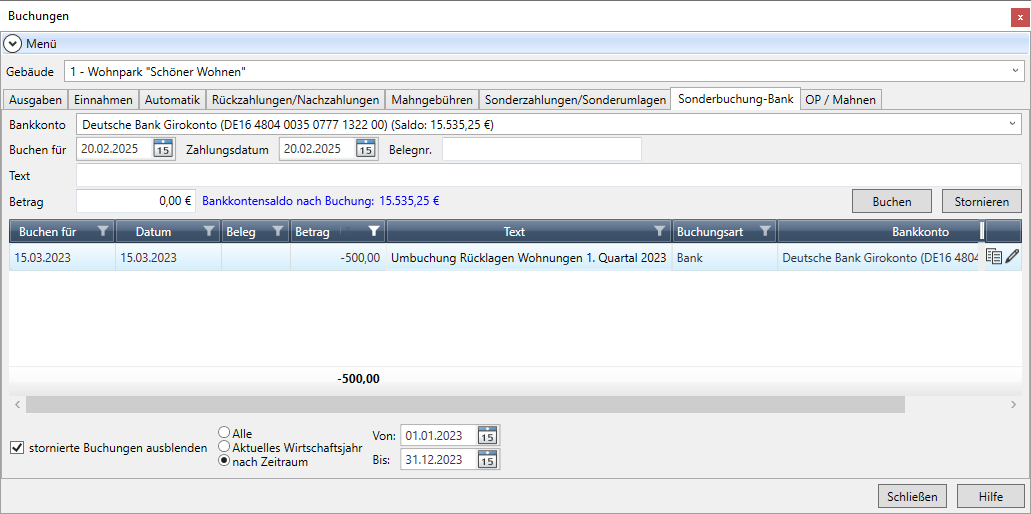1031x514 pixels.
Task: Expand the Menü section
Action: [13, 44]
